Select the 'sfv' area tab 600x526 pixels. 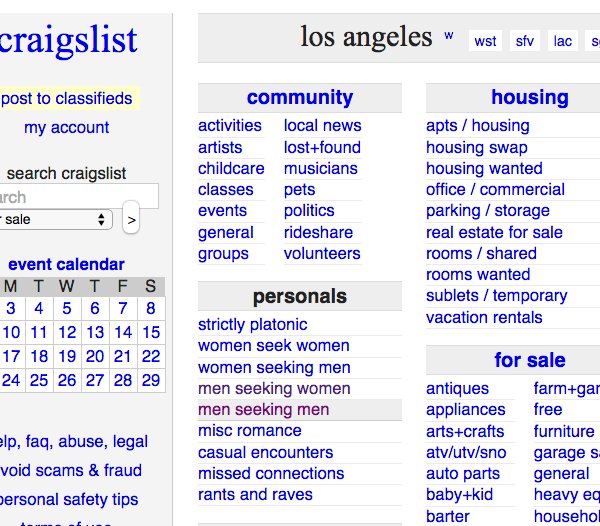tap(525, 41)
